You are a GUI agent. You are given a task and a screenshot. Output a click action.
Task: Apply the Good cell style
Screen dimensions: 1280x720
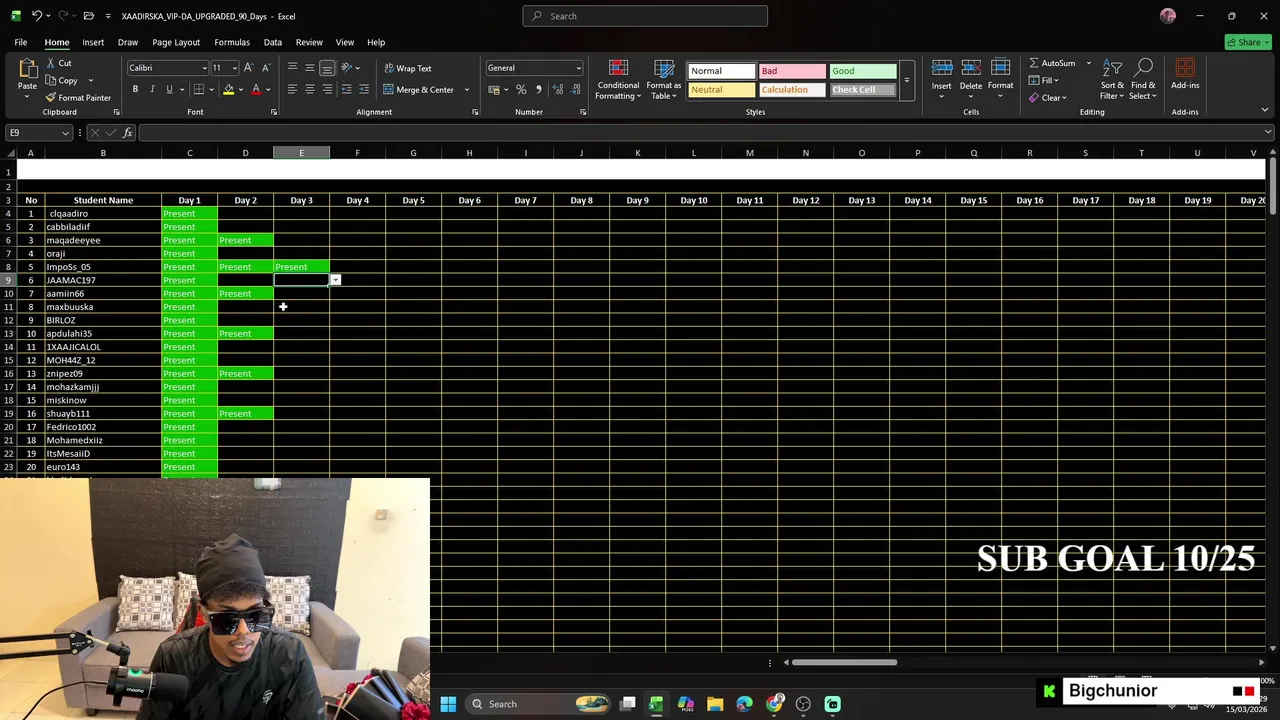[x=863, y=71]
